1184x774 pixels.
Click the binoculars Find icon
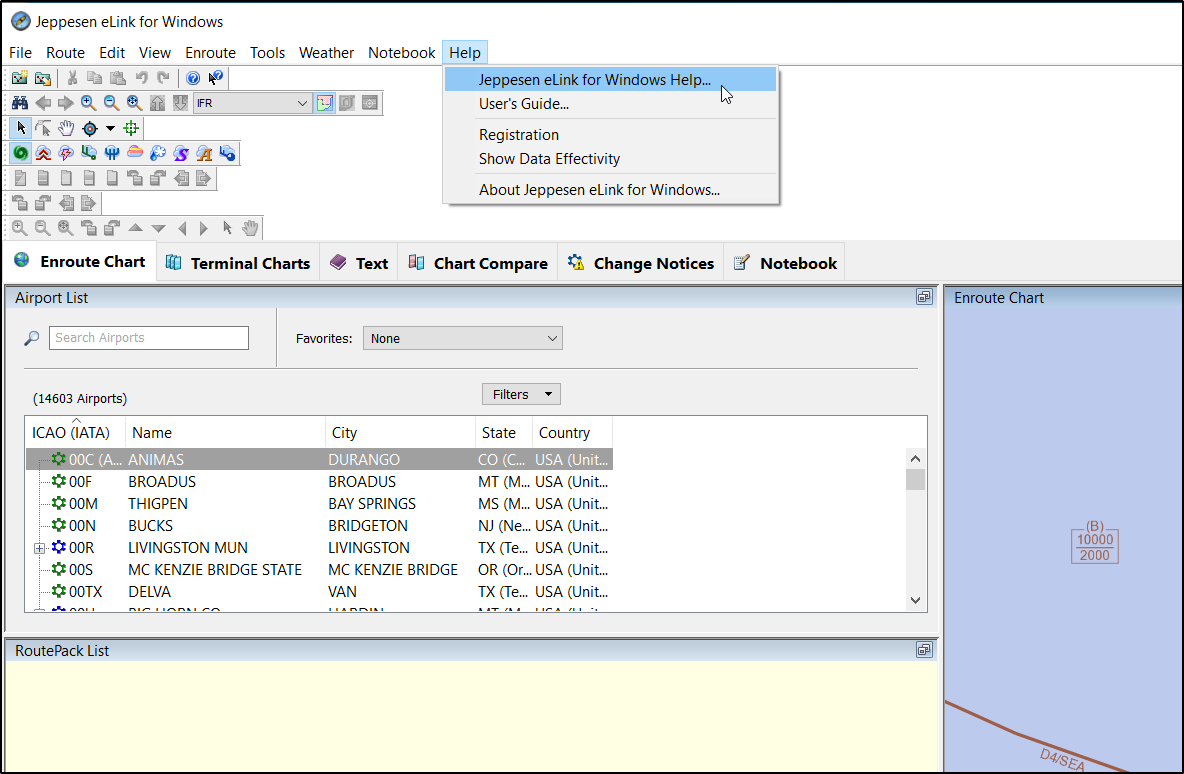tap(19, 103)
